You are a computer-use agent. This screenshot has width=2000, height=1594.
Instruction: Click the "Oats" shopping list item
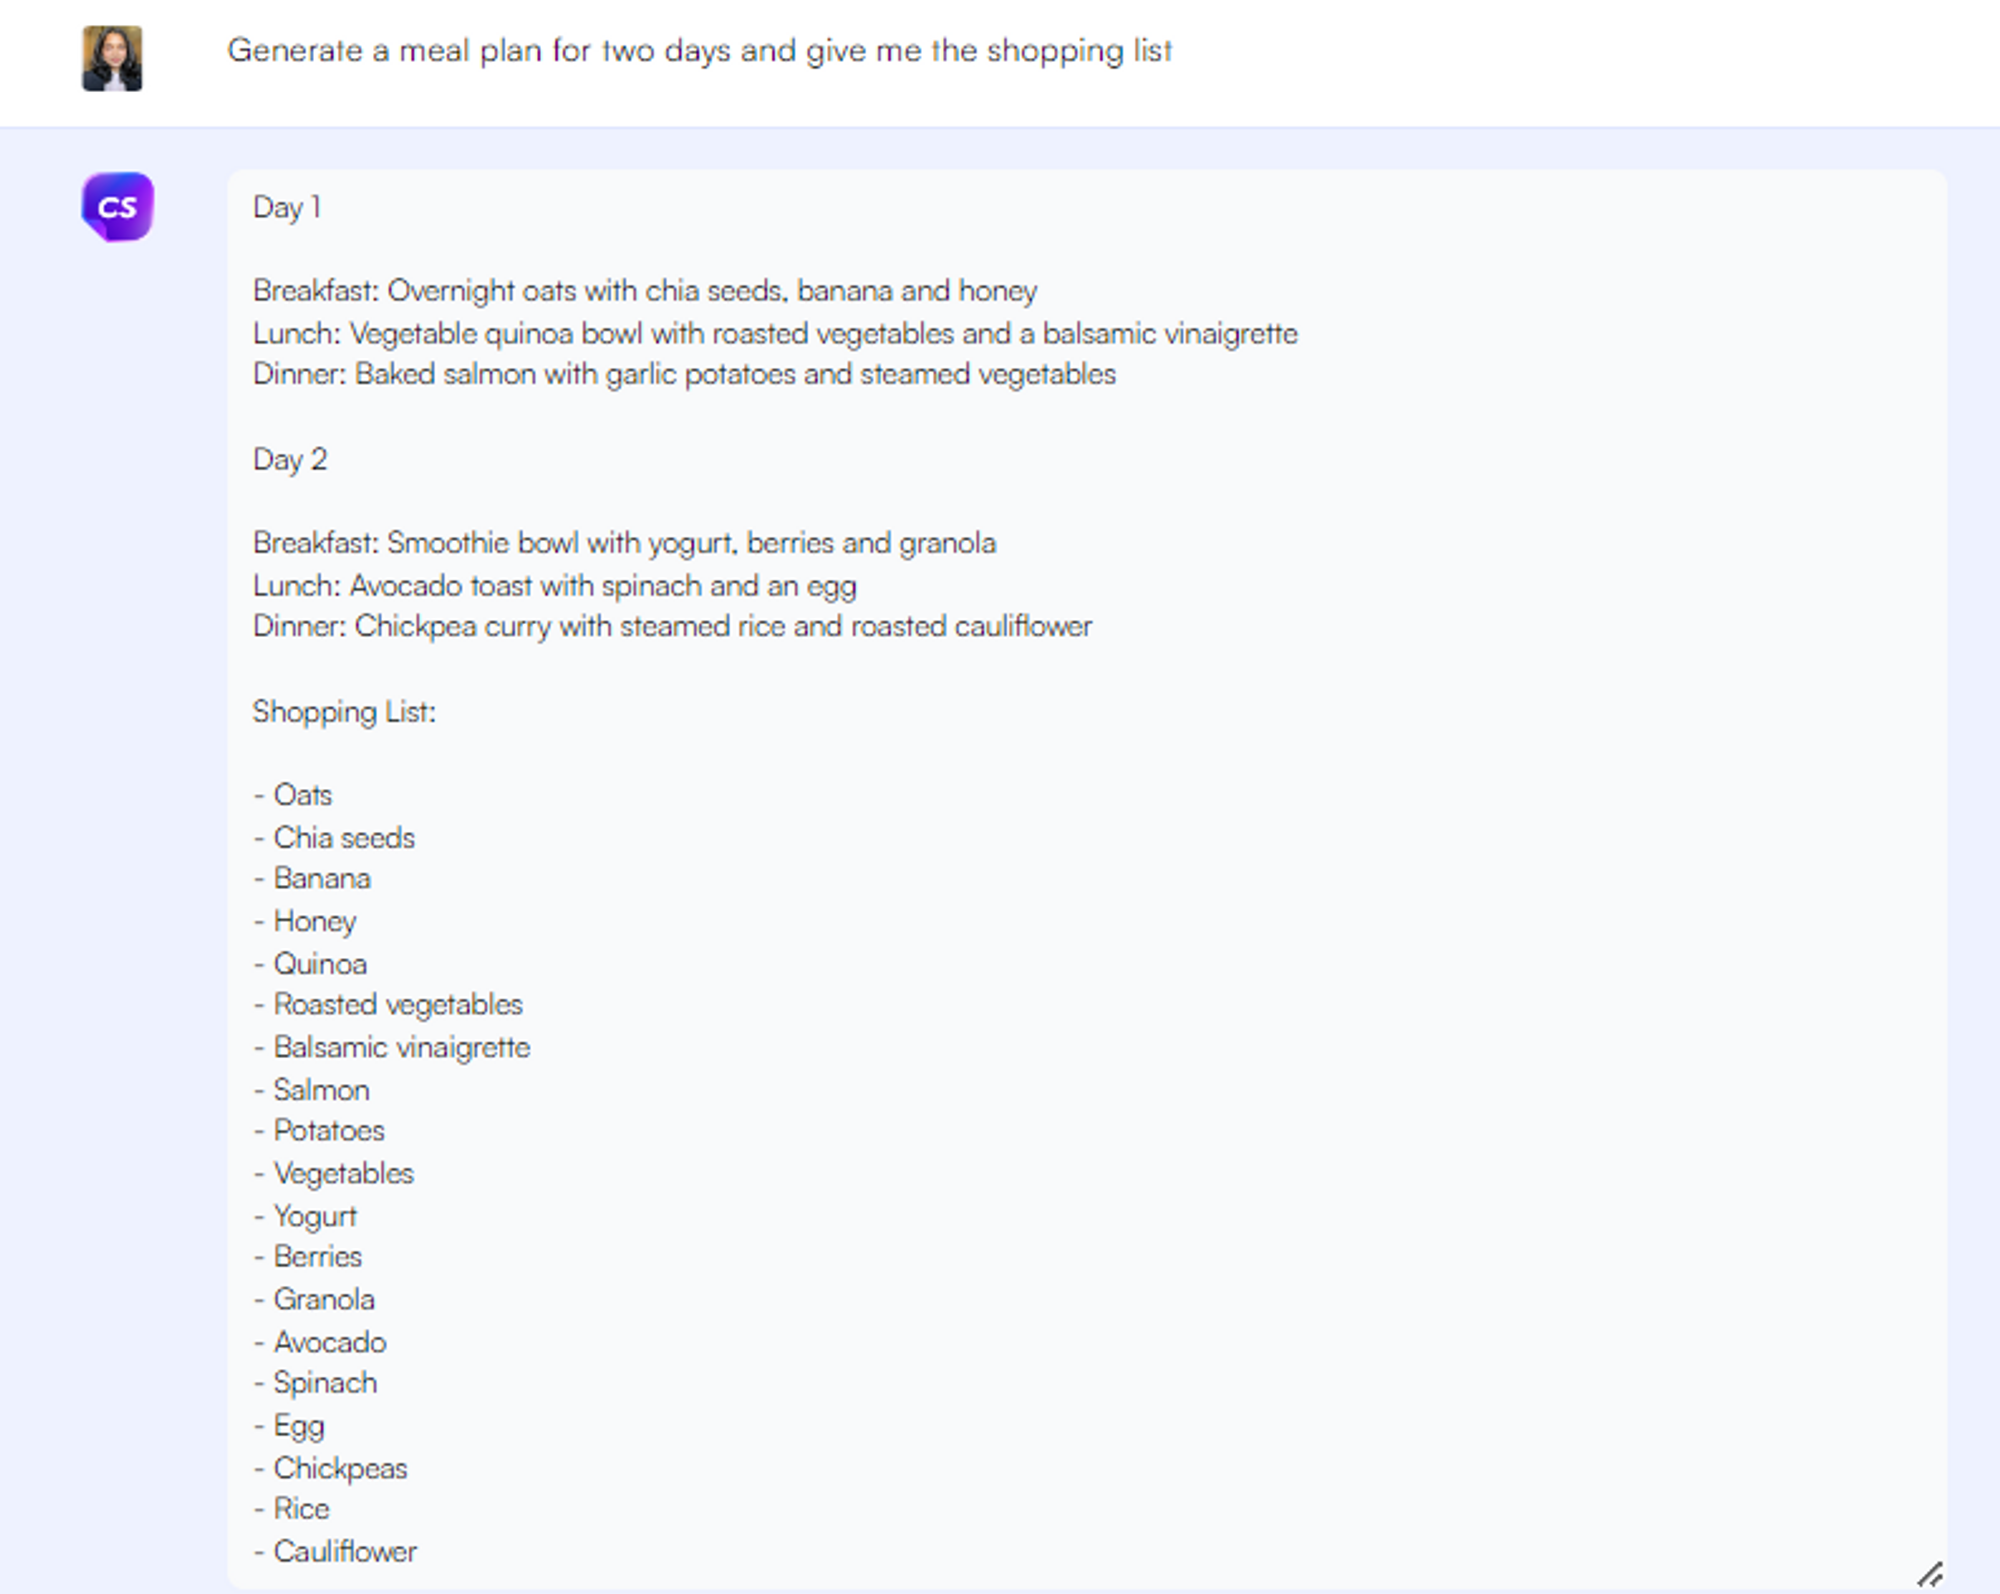click(302, 795)
